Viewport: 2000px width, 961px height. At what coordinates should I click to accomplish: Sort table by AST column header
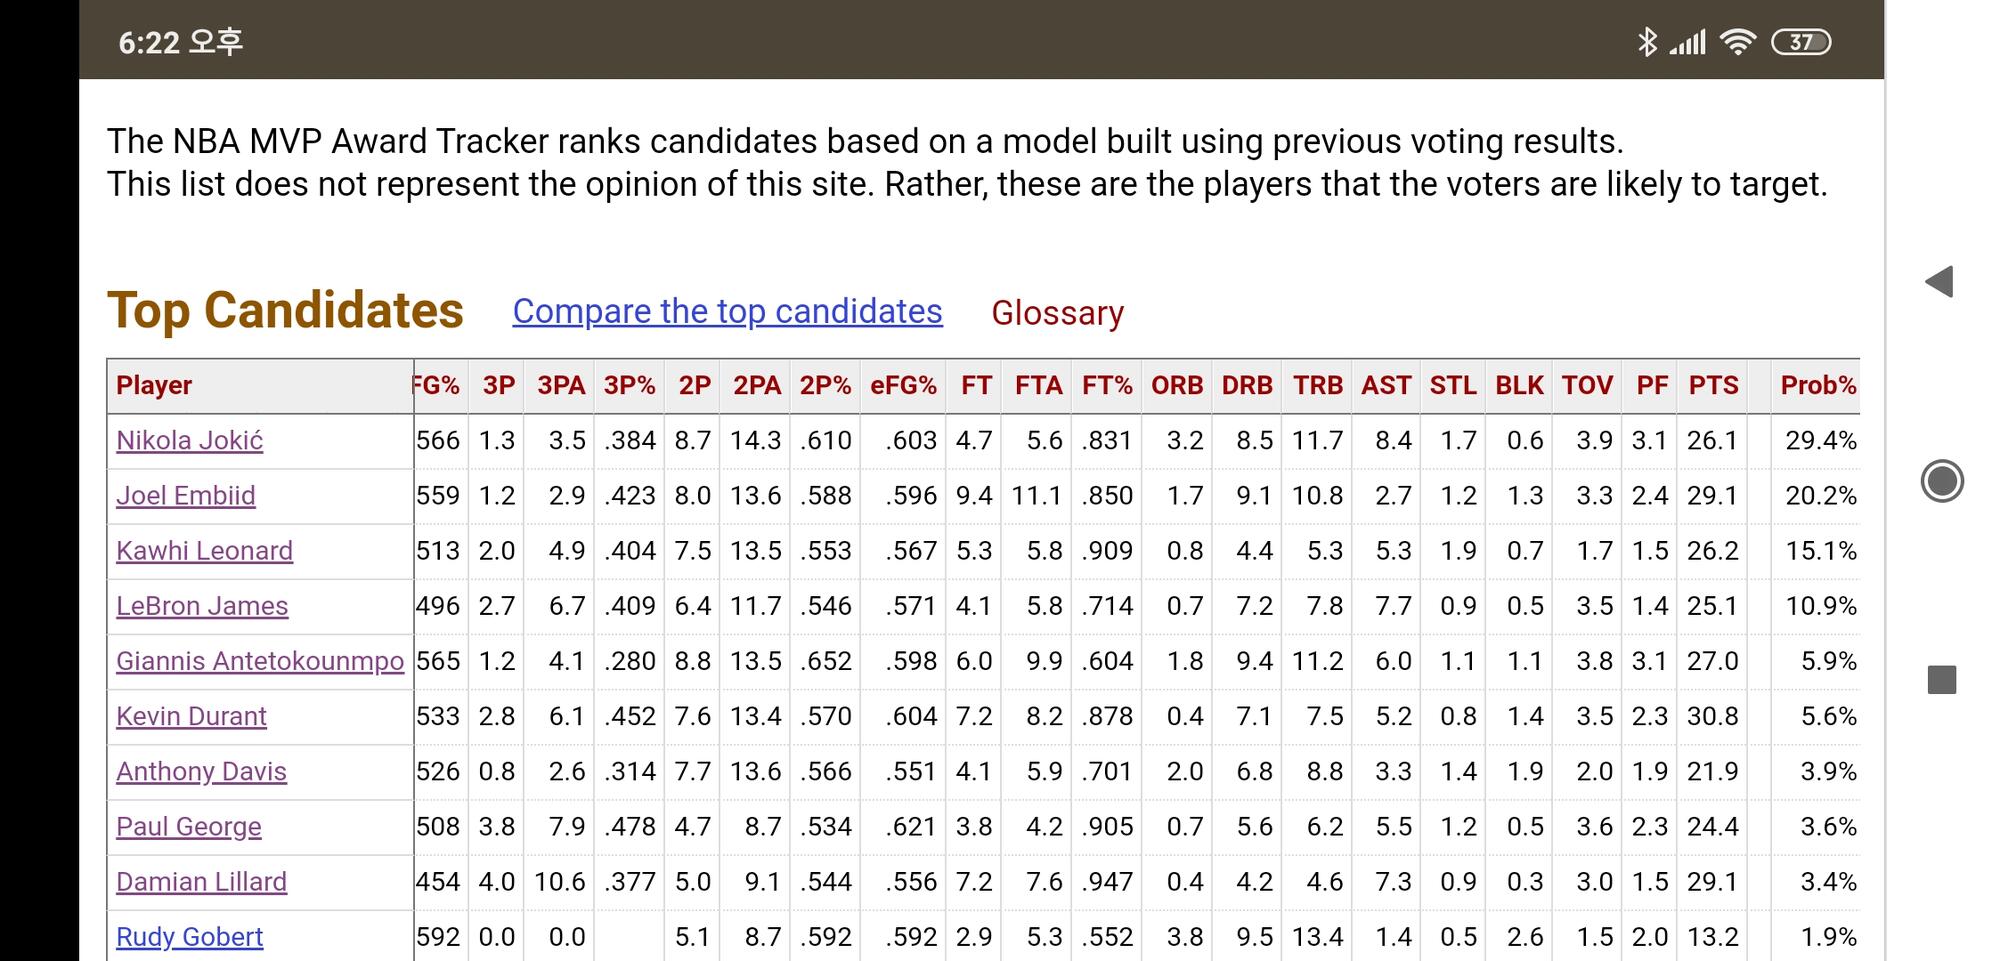click(1386, 386)
